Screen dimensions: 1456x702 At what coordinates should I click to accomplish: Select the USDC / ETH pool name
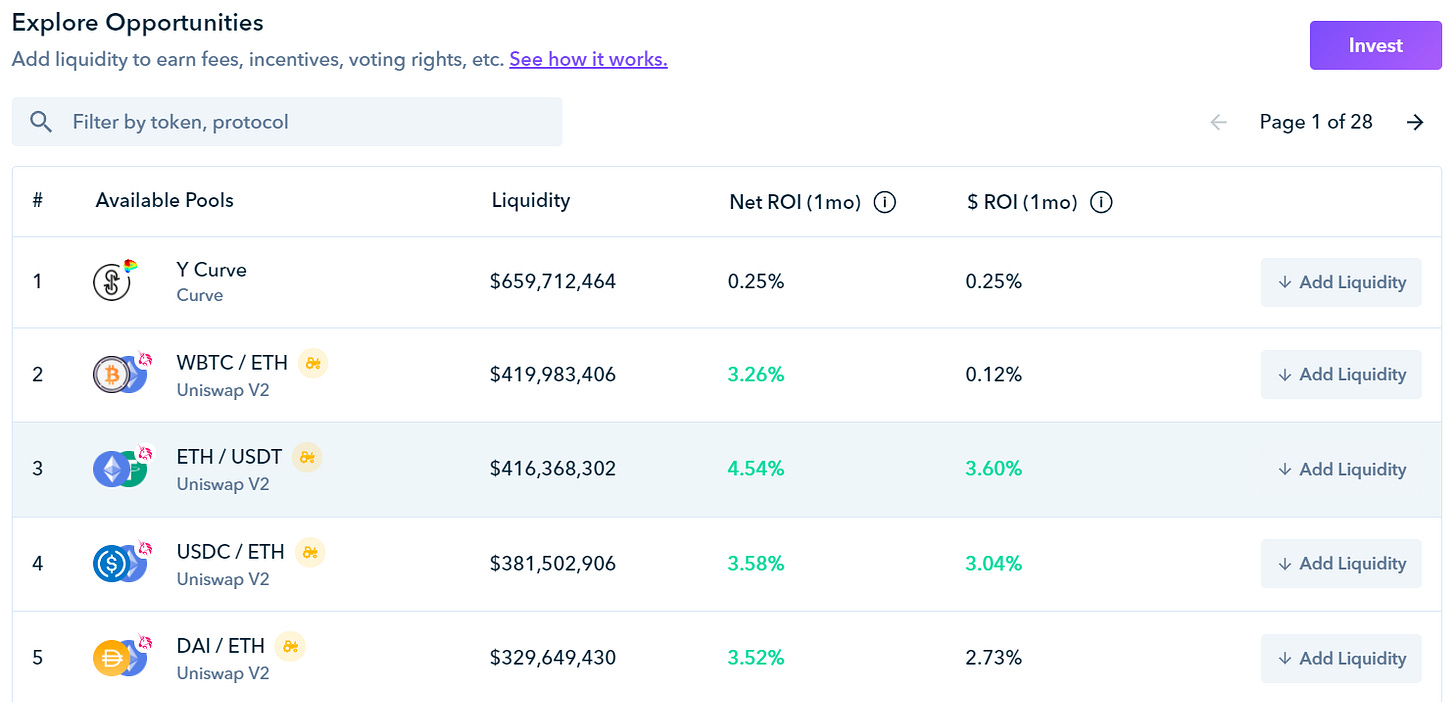pos(230,552)
